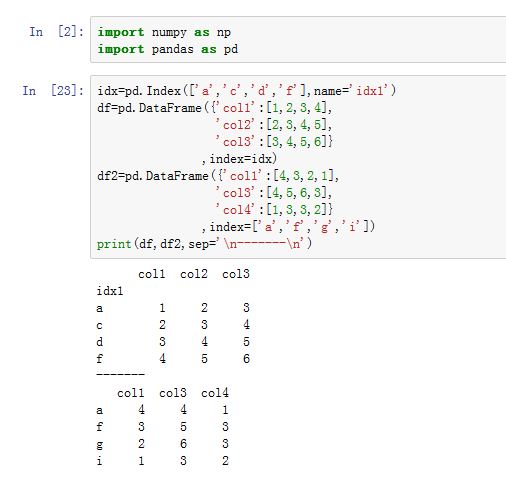Click the 'col3':[4,5,6,3] line in df2

coord(273,193)
